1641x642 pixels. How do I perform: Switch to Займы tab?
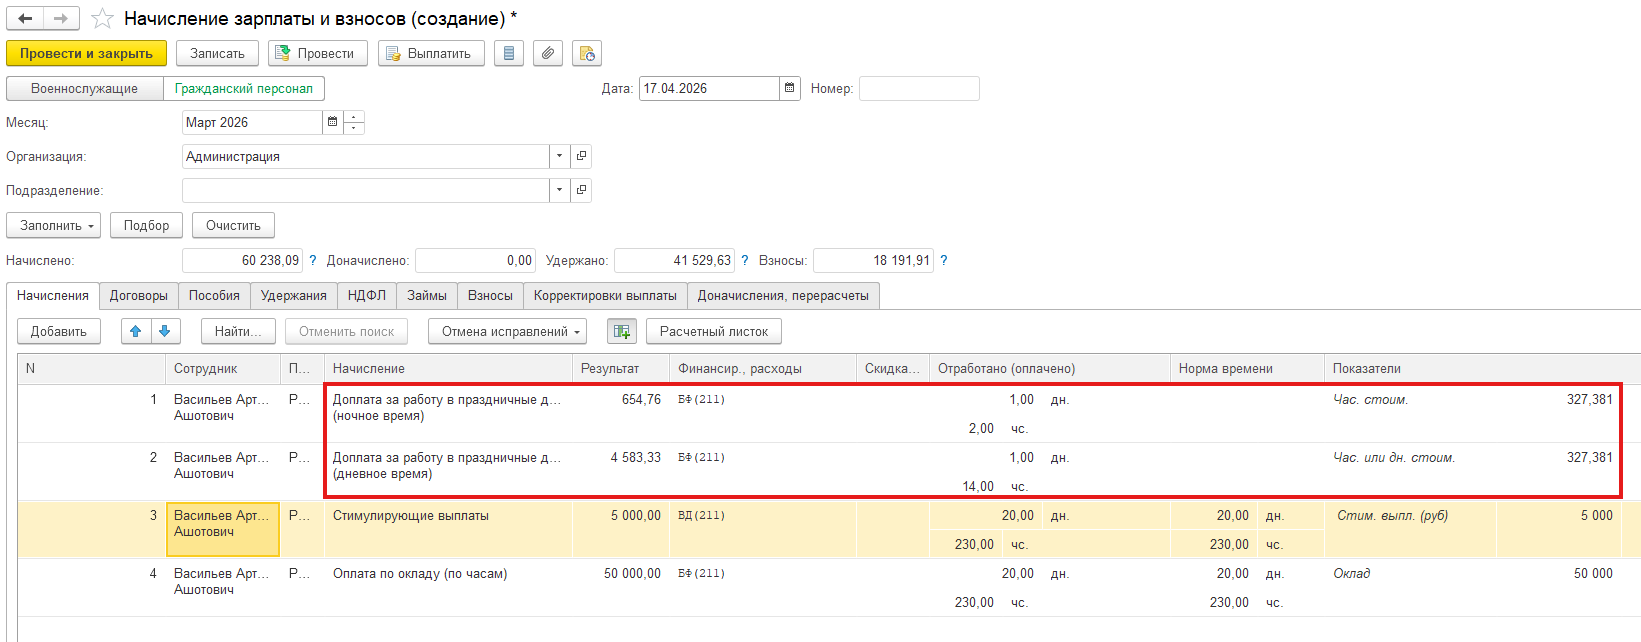coord(427,295)
